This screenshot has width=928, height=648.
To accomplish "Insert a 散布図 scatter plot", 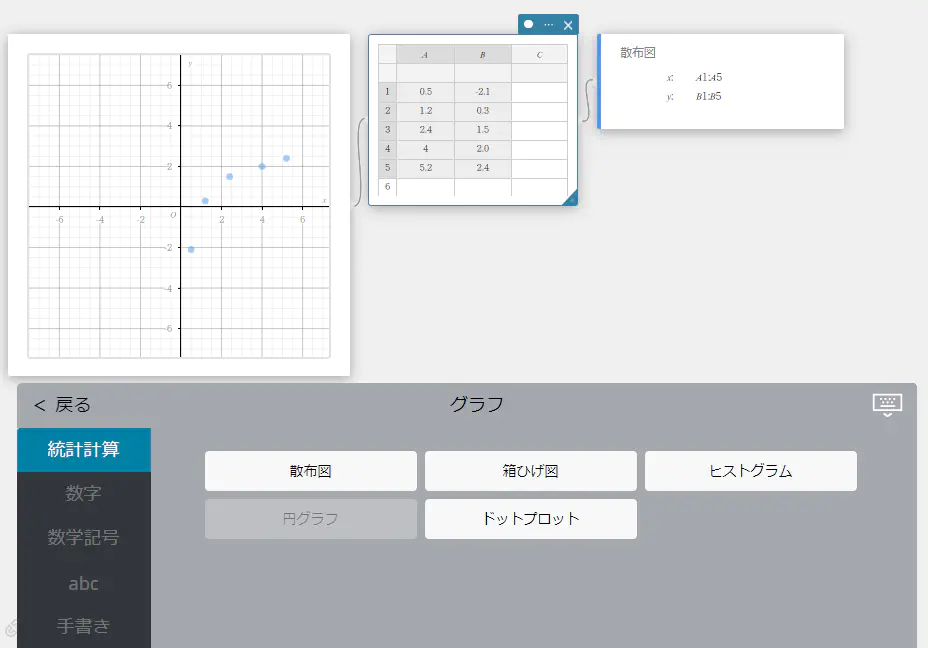I will 310,471.
